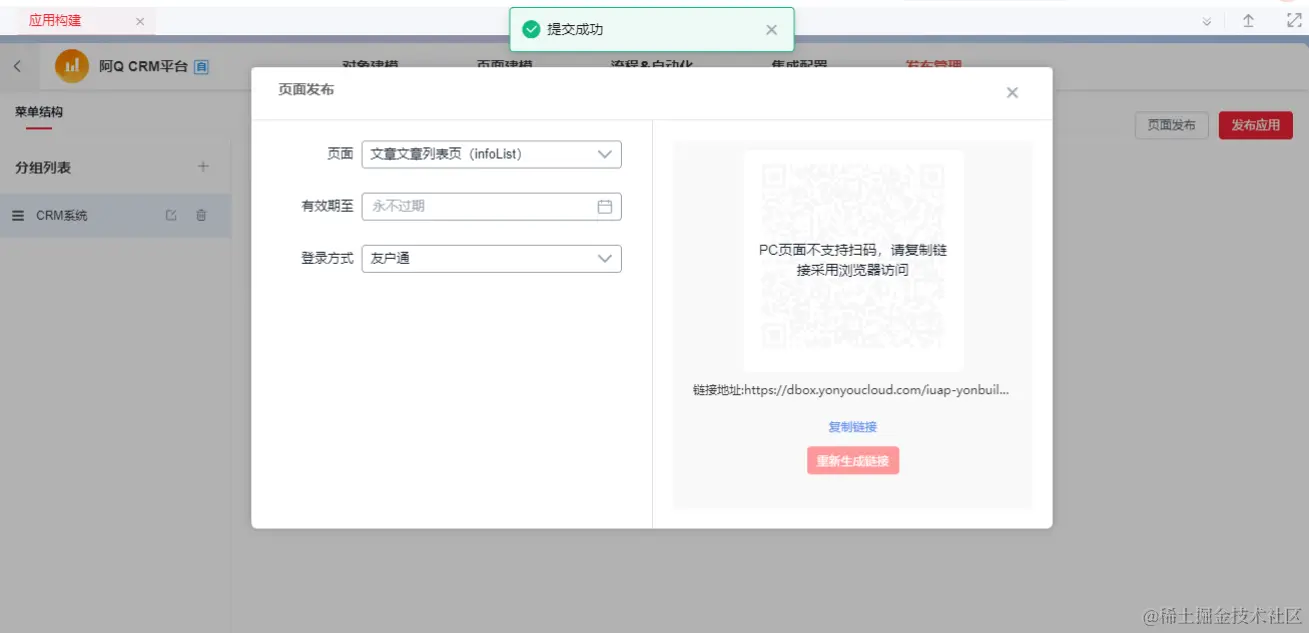Click the back arrow beside the app logo
The width and height of the screenshot is (1309, 633).
click(17, 67)
